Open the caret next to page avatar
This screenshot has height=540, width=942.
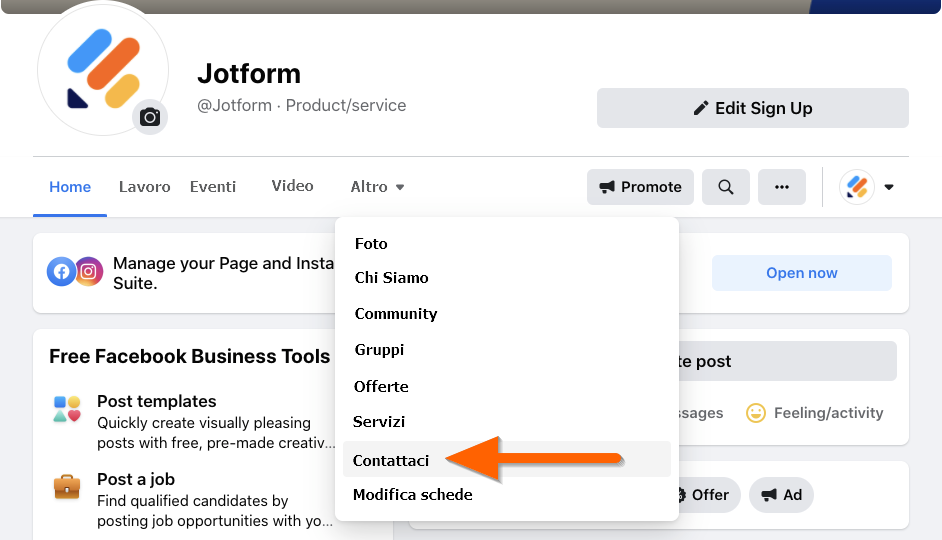[x=889, y=187]
